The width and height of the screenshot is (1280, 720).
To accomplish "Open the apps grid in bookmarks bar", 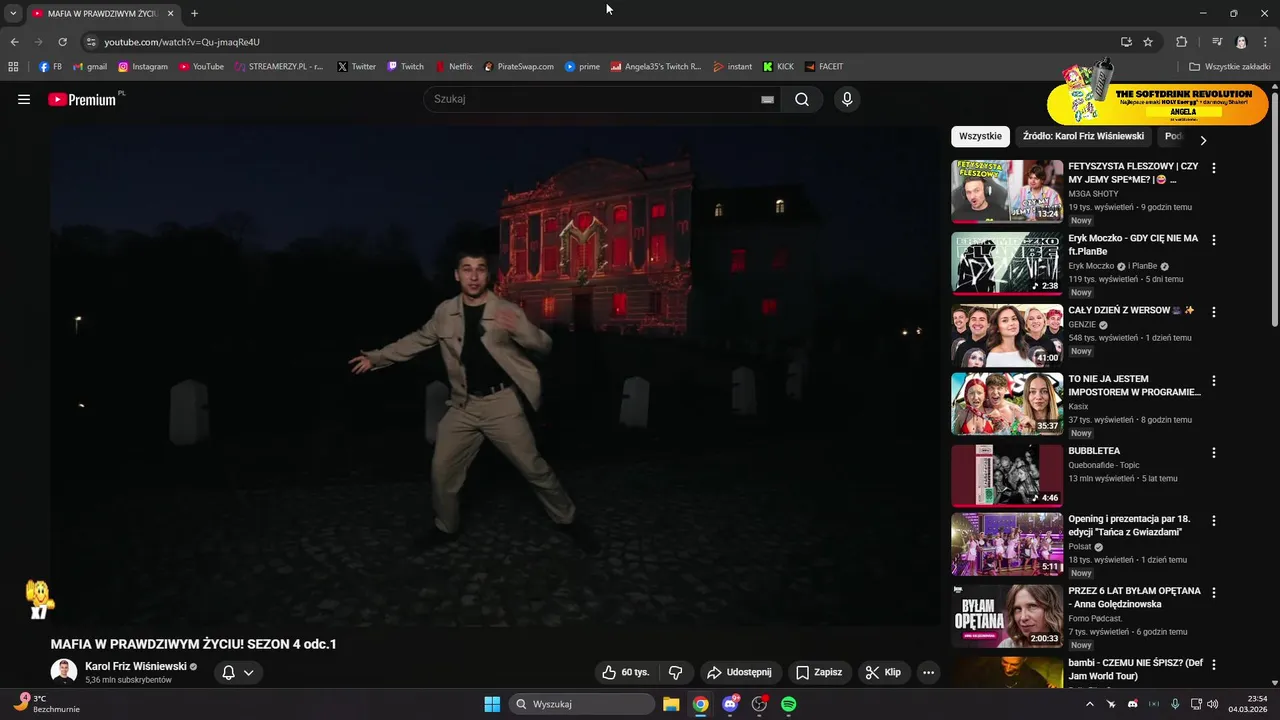I will point(13,67).
